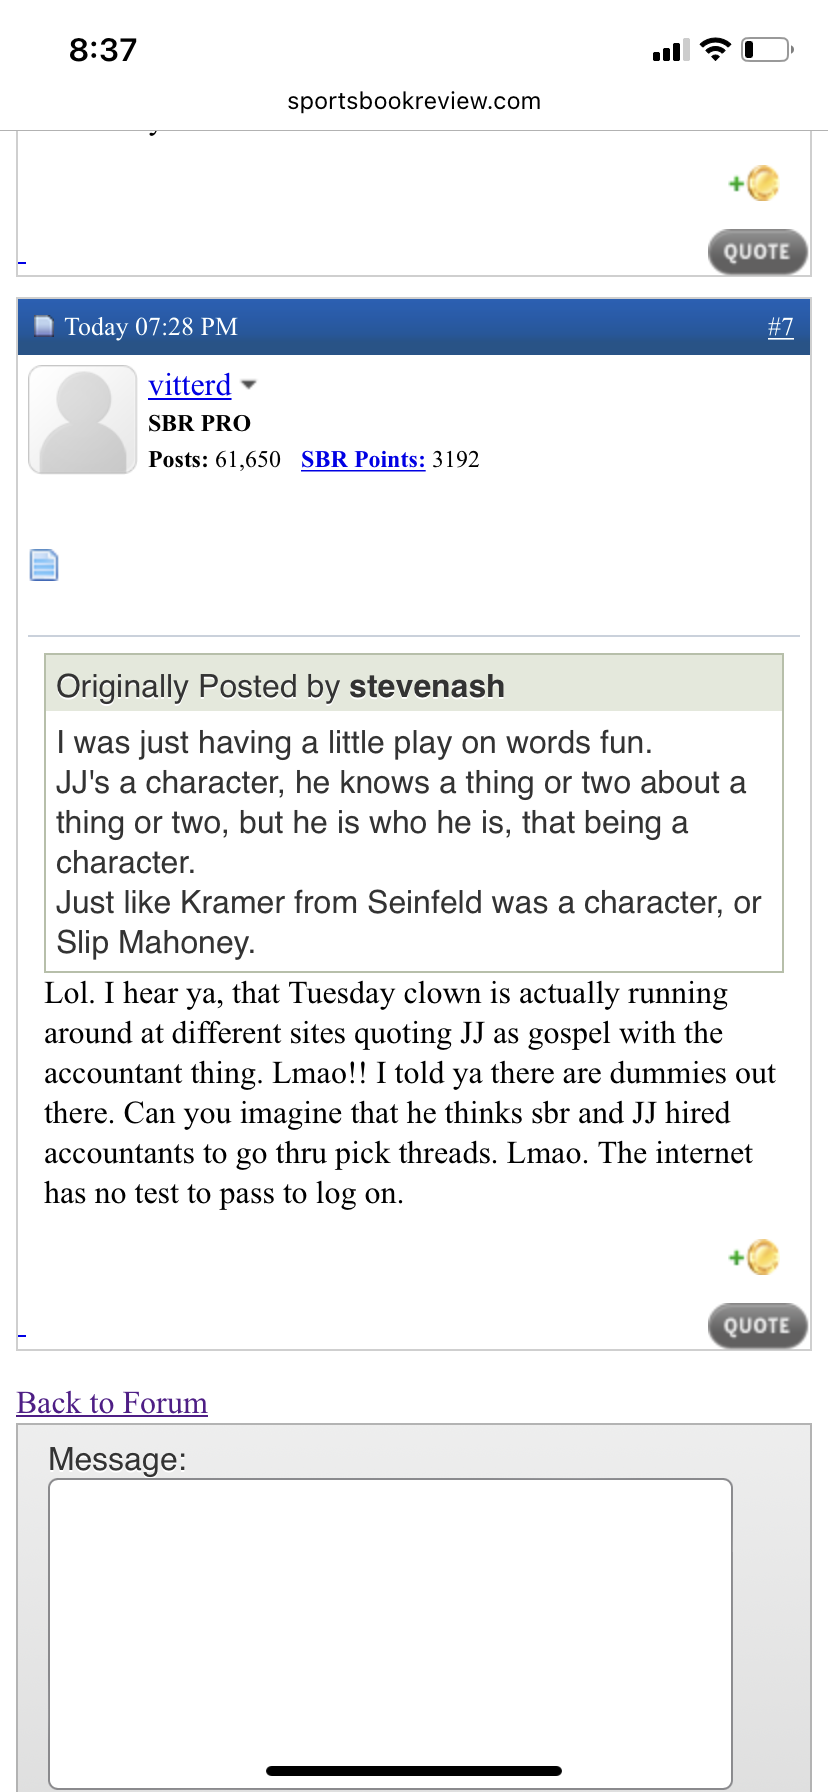
Task: Click the post icon beside Today 07:28 PM
Action: click(x=43, y=327)
